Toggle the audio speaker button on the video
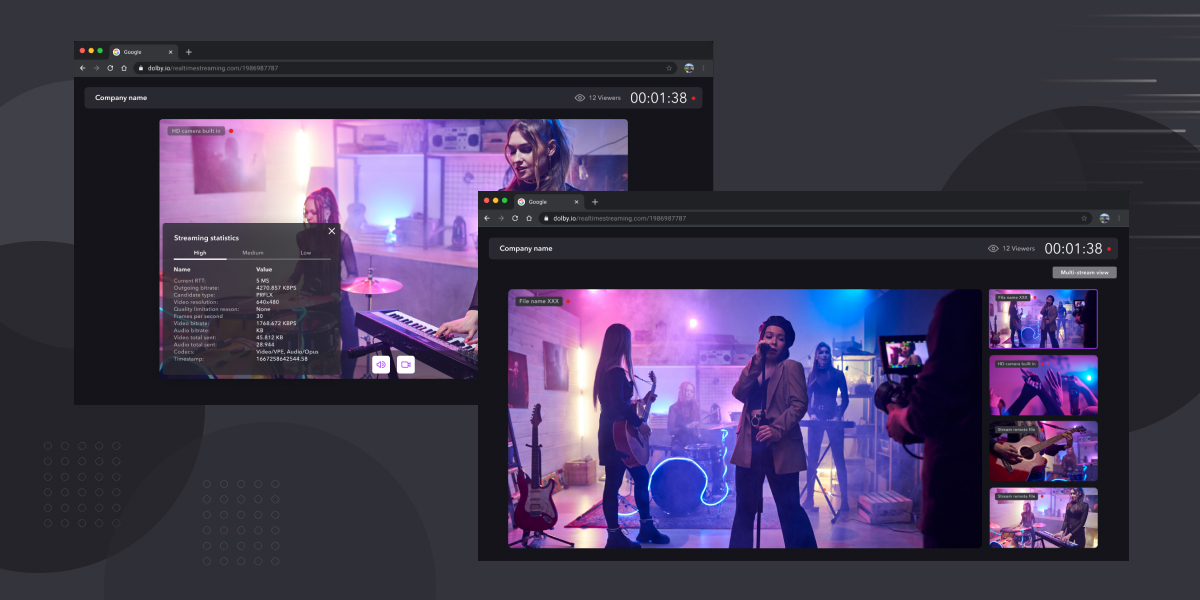Image resolution: width=1200 pixels, height=600 pixels. (381, 365)
